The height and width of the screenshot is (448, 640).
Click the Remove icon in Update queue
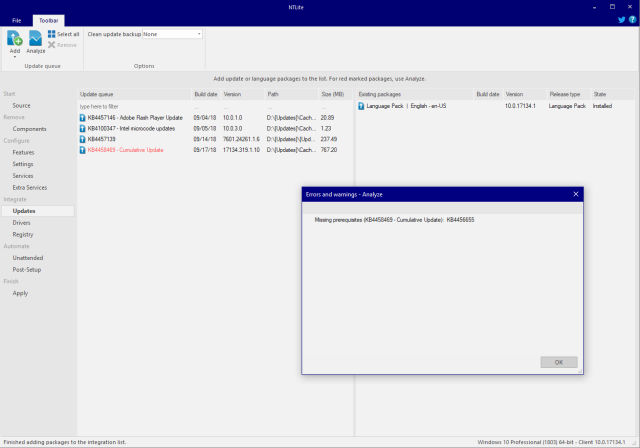tap(62, 45)
